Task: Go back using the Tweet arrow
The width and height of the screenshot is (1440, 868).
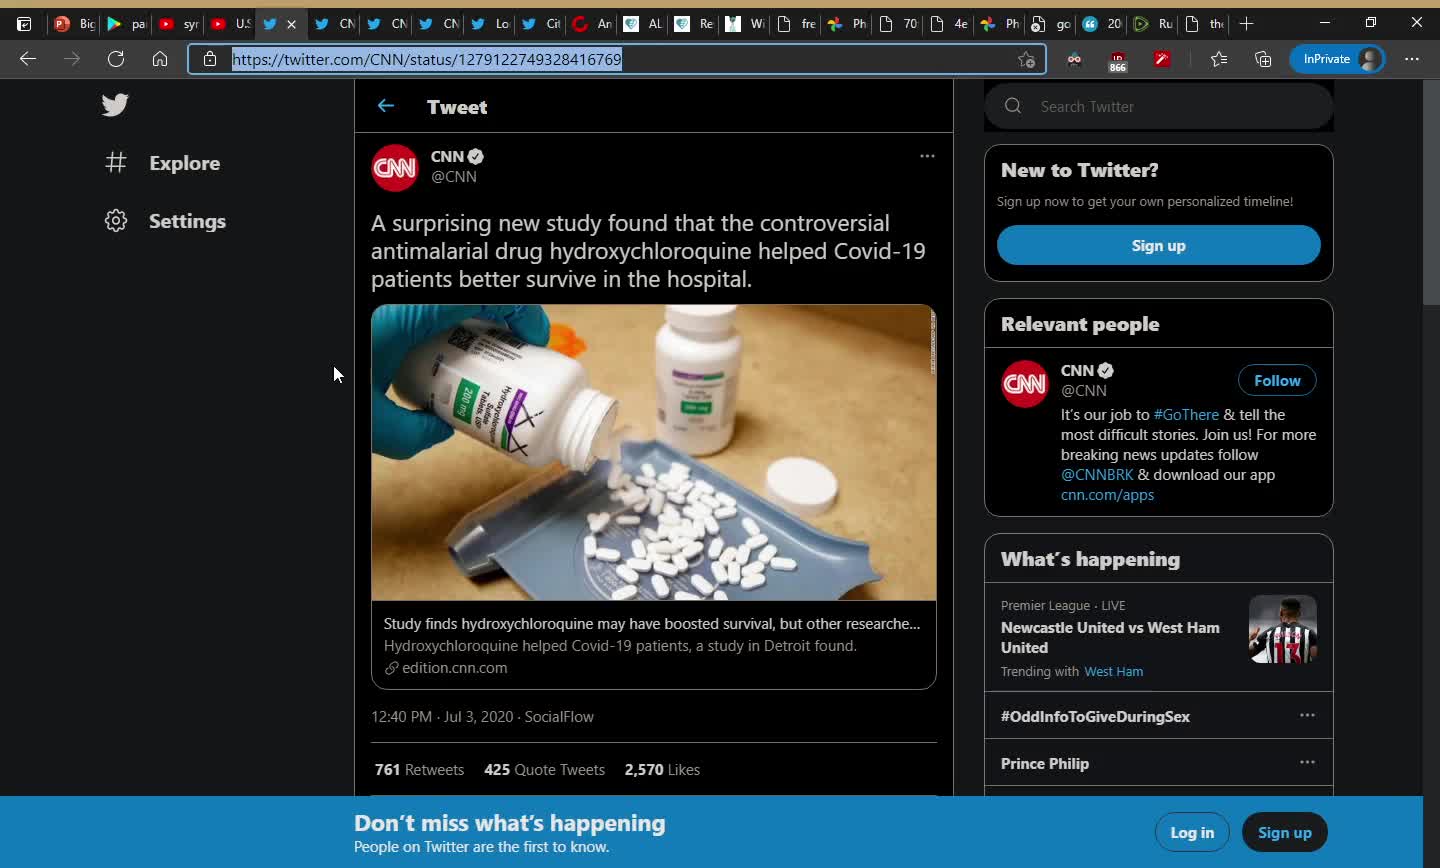Action: pos(386,106)
